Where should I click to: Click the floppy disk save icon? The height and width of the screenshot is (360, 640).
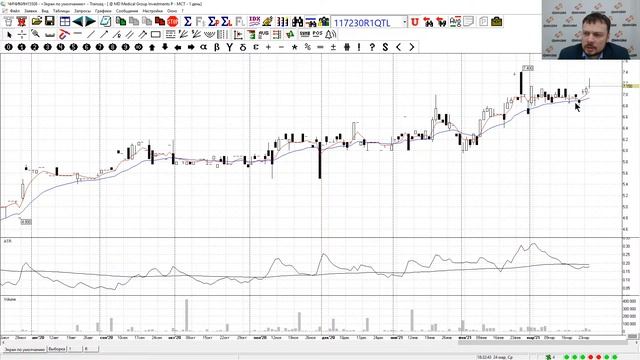(x=50, y=22)
